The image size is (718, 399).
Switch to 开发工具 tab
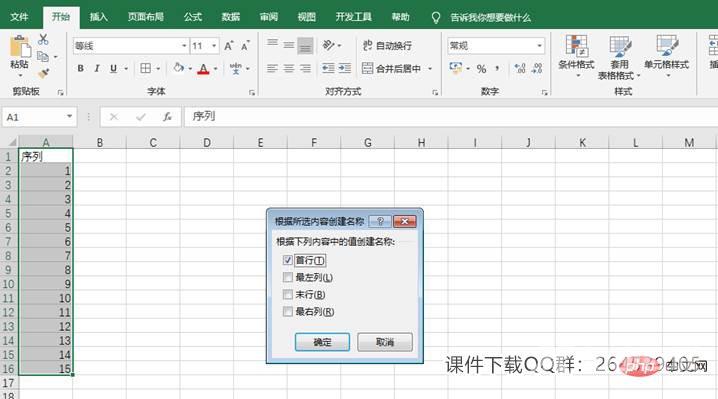pyautogui.click(x=354, y=17)
